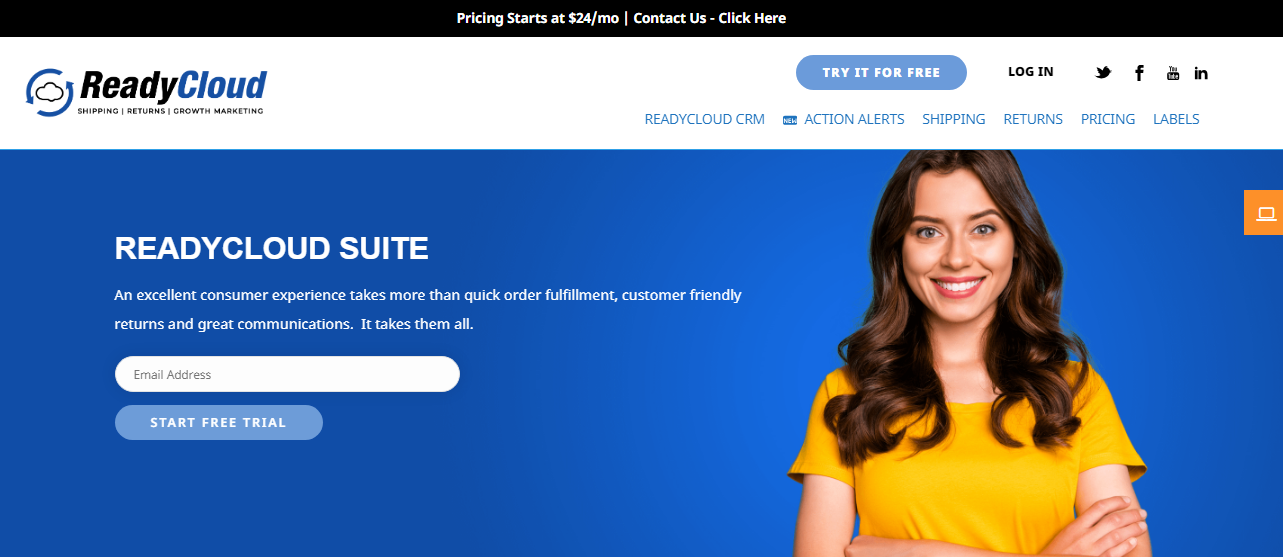Click the Try It For Free button
The height and width of the screenshot is (557, 1283).
pyautogui.click(x=881, y=72)
